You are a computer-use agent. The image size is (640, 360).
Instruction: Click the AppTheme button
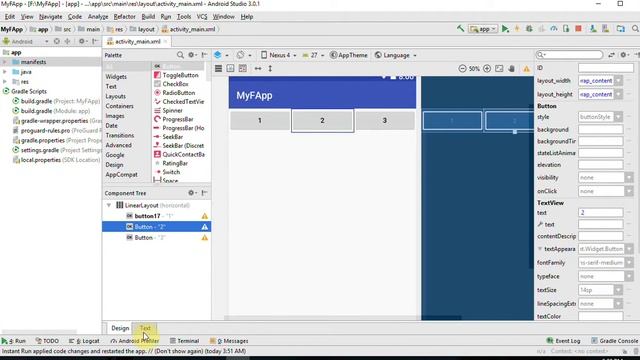(349, 55)
